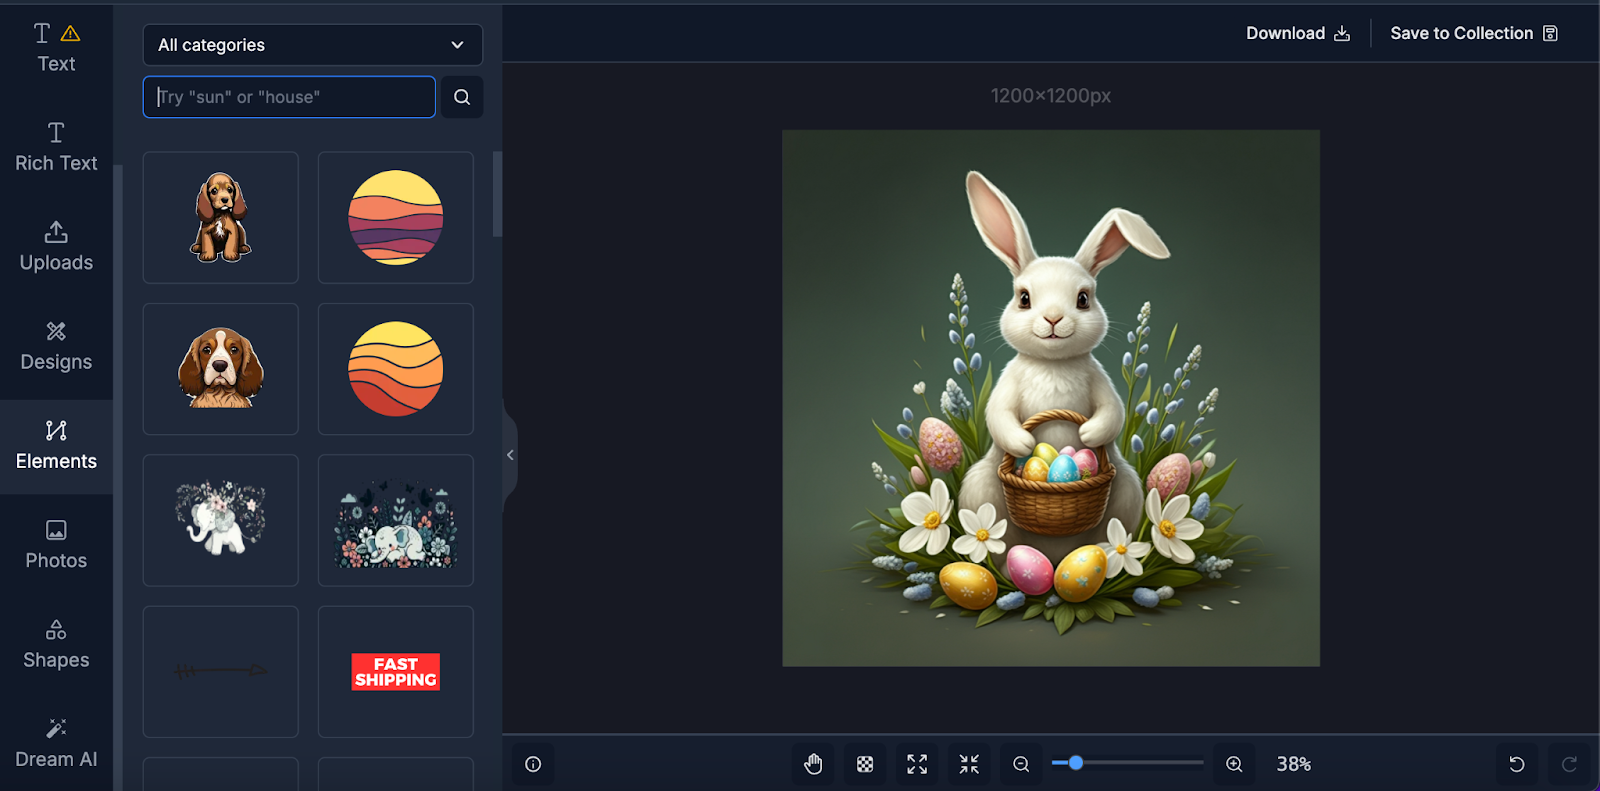Click the search magnifier button

tap(462, 97)
